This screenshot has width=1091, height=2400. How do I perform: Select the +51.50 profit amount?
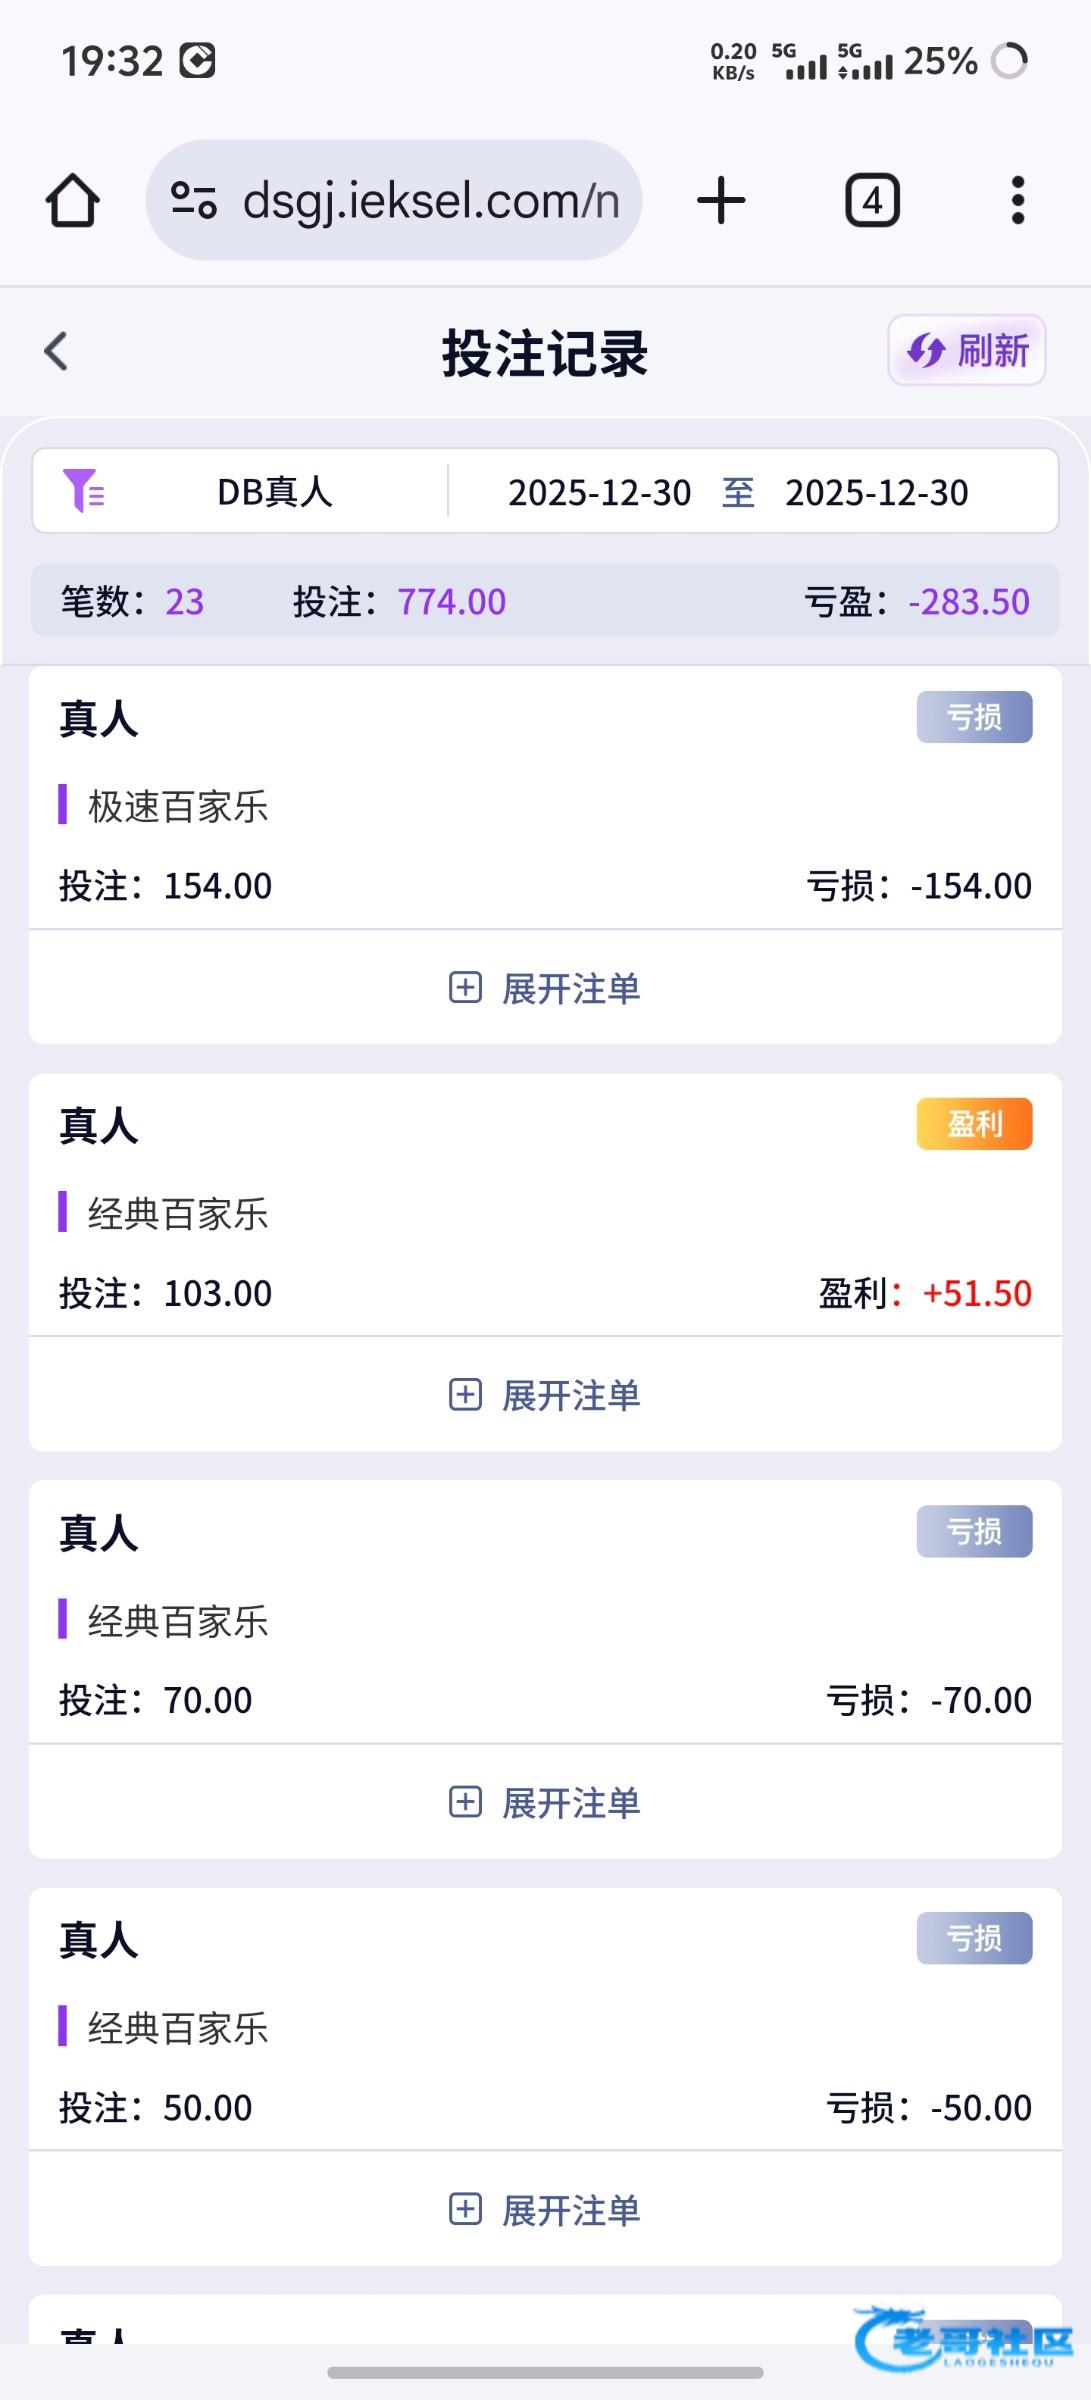click(976, 1294)
